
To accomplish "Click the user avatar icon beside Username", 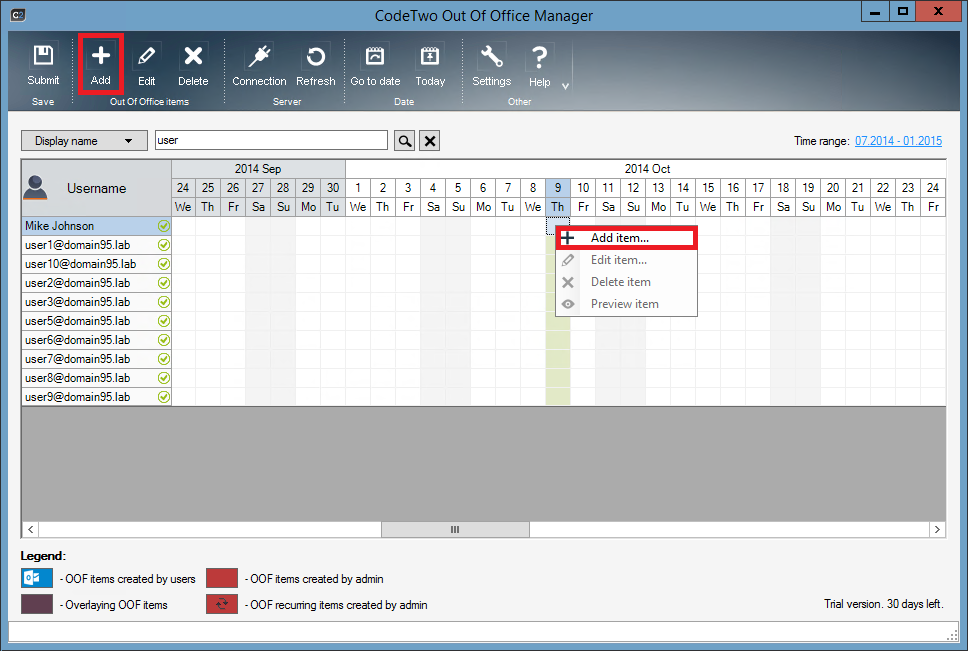I will click(x=35, y=188).
